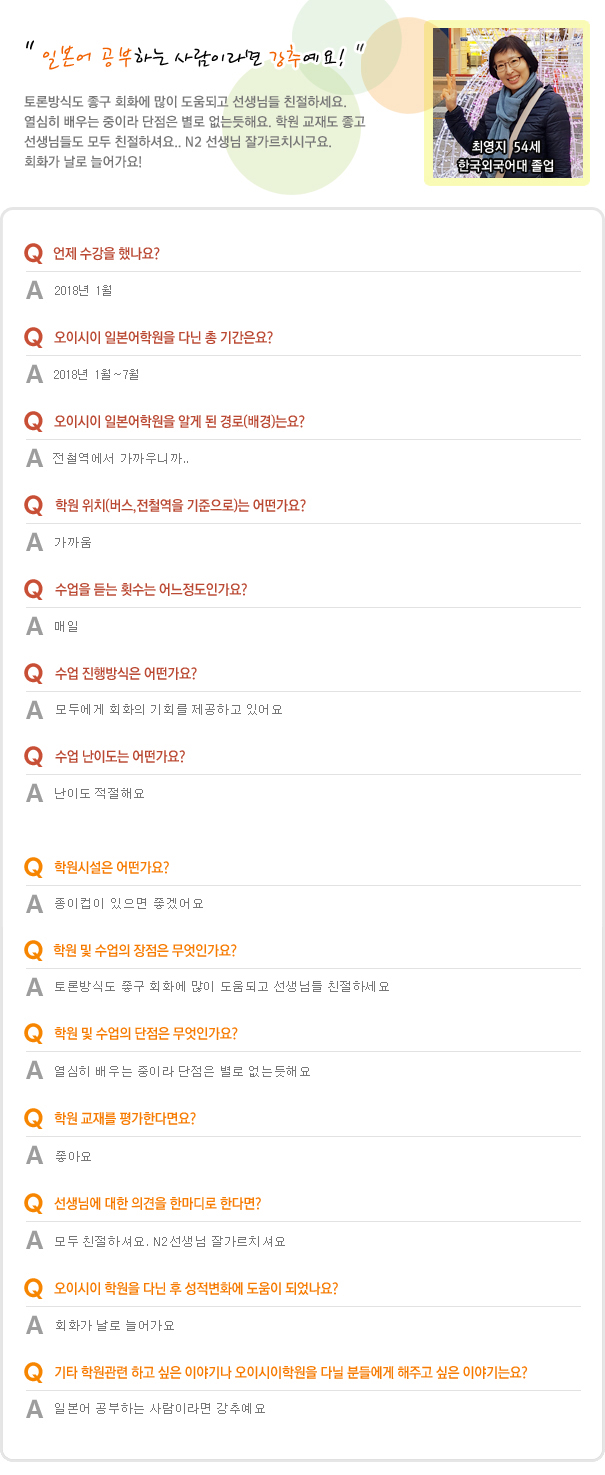
Task: Click the question '선생님에 대한 의견을 한마디로 한다면?'
Action: click(x=158, y=1203)
